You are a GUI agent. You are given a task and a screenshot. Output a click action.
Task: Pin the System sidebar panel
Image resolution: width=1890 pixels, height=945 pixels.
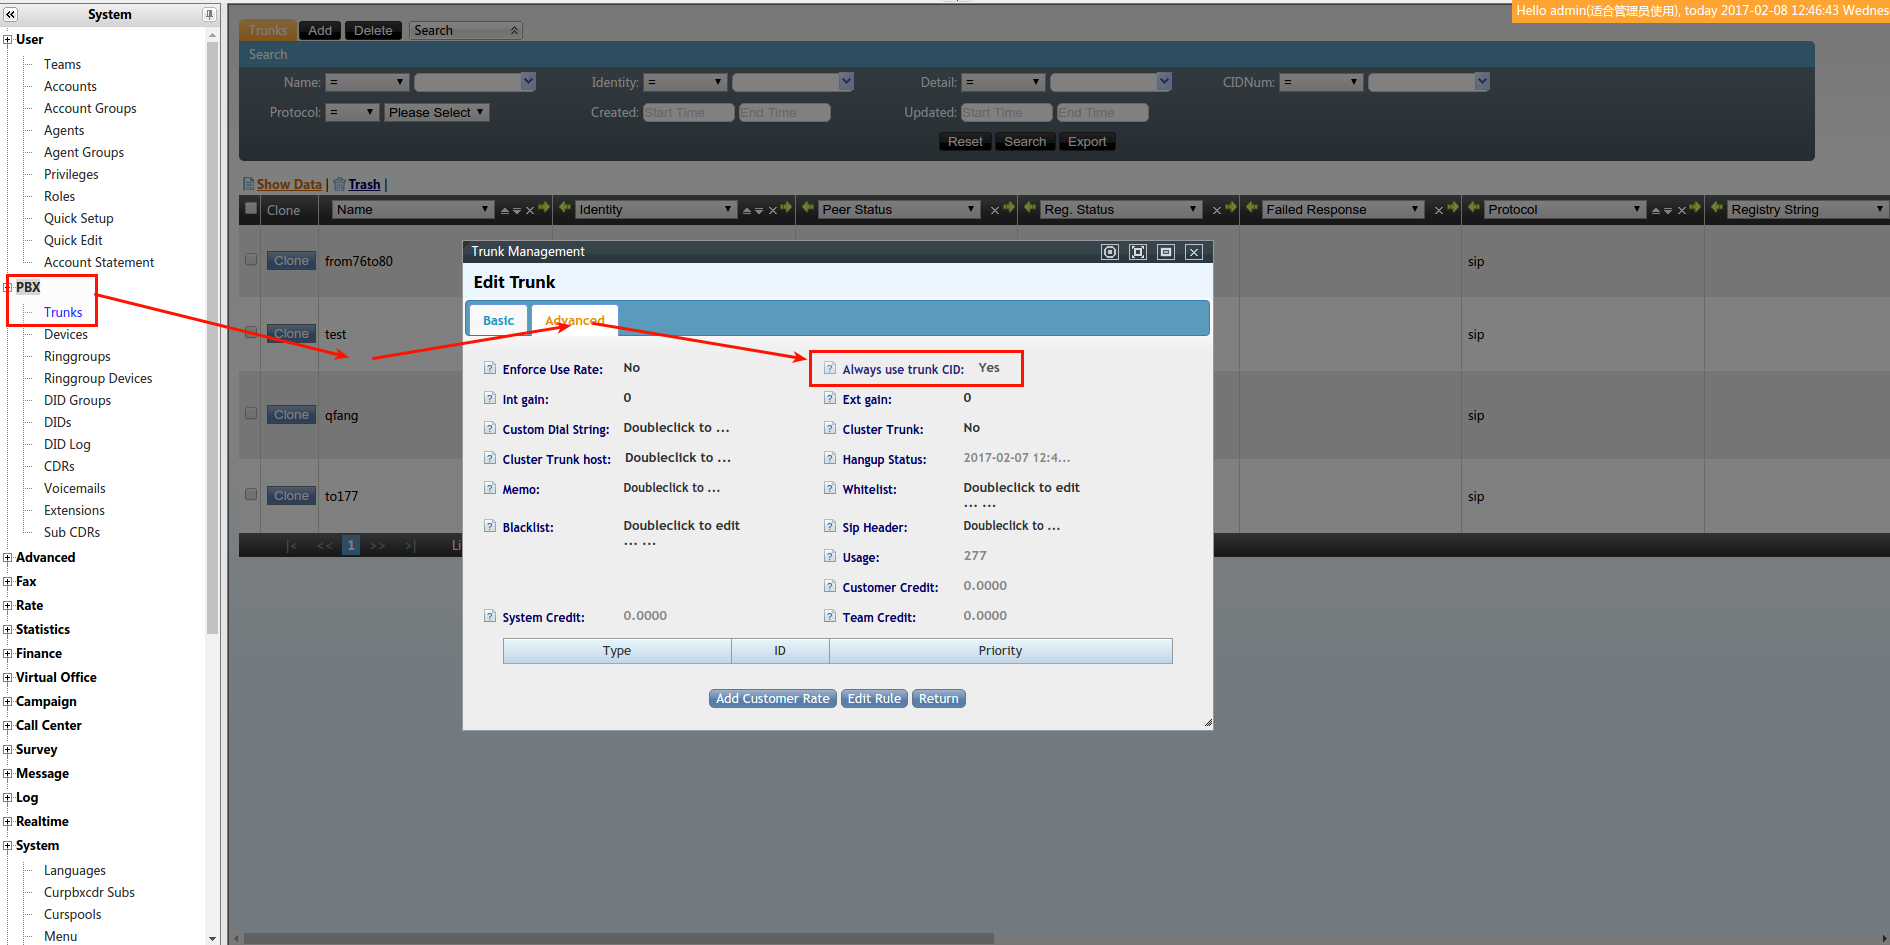209,15
